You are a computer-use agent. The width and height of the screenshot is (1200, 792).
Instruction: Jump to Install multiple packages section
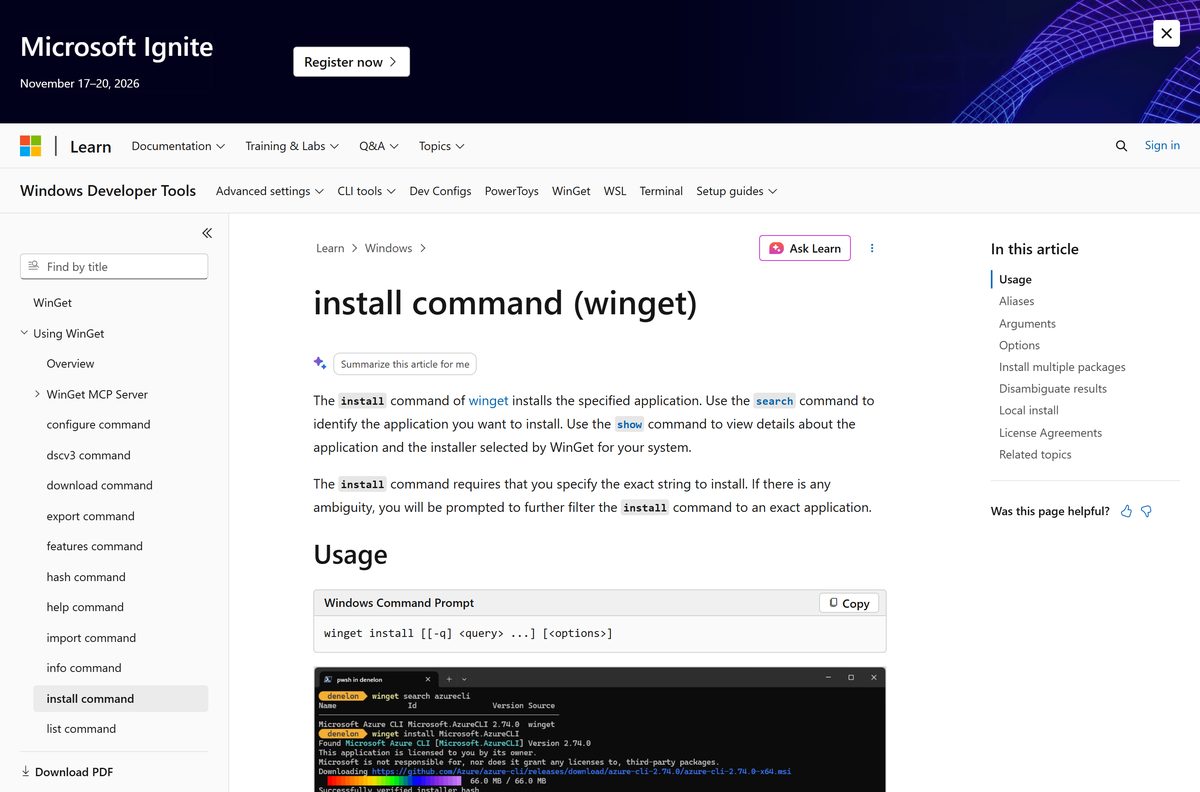point(1062,367)
